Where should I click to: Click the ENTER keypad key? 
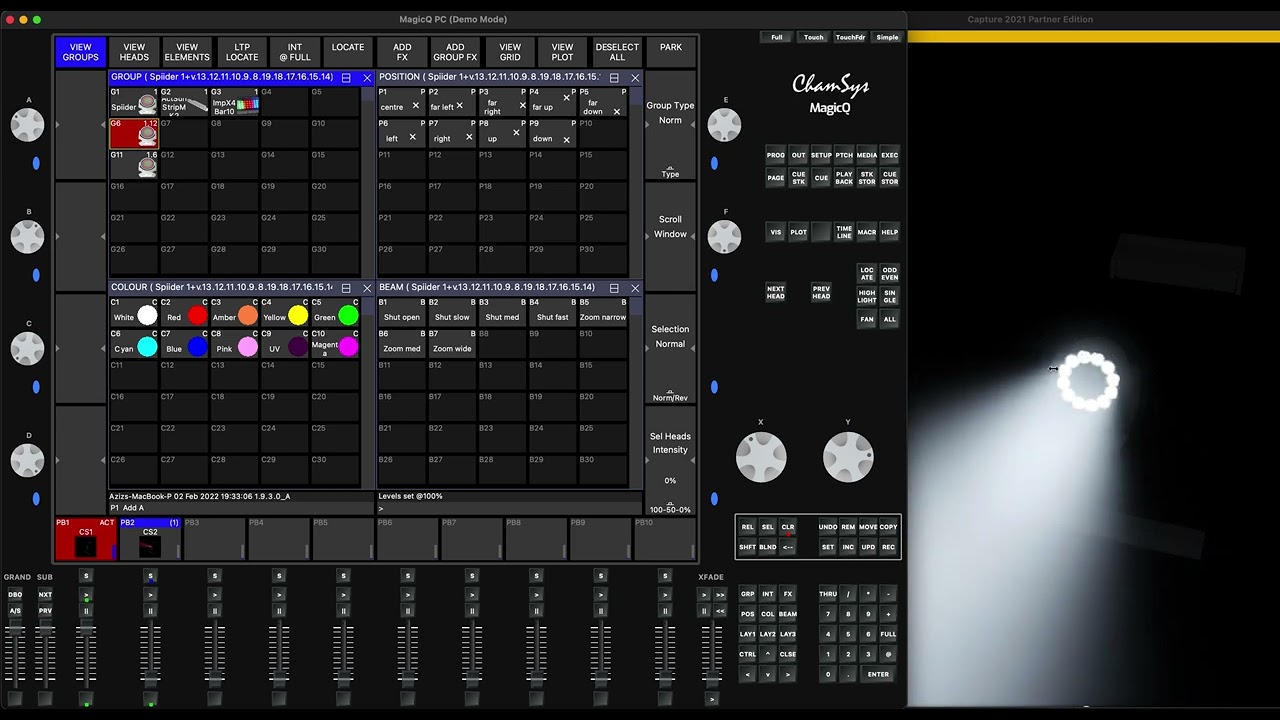(878, 674)
